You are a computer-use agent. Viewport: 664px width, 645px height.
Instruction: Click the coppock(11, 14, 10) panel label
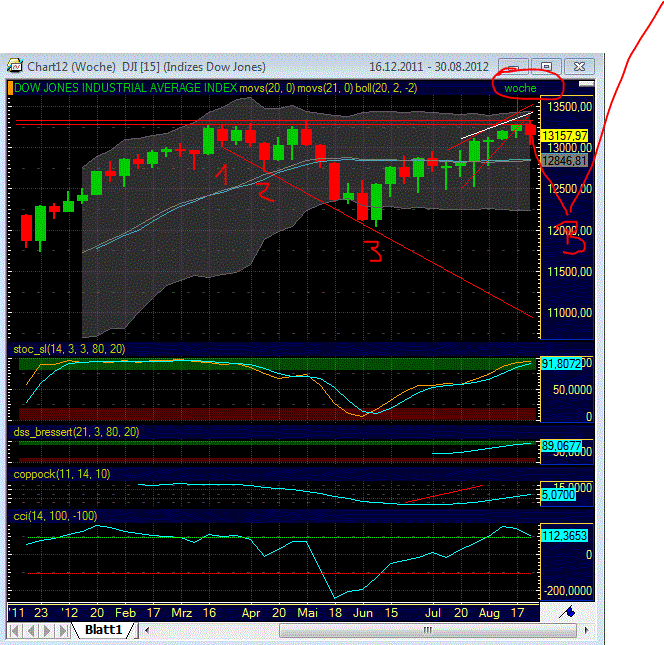coord(62,474)
